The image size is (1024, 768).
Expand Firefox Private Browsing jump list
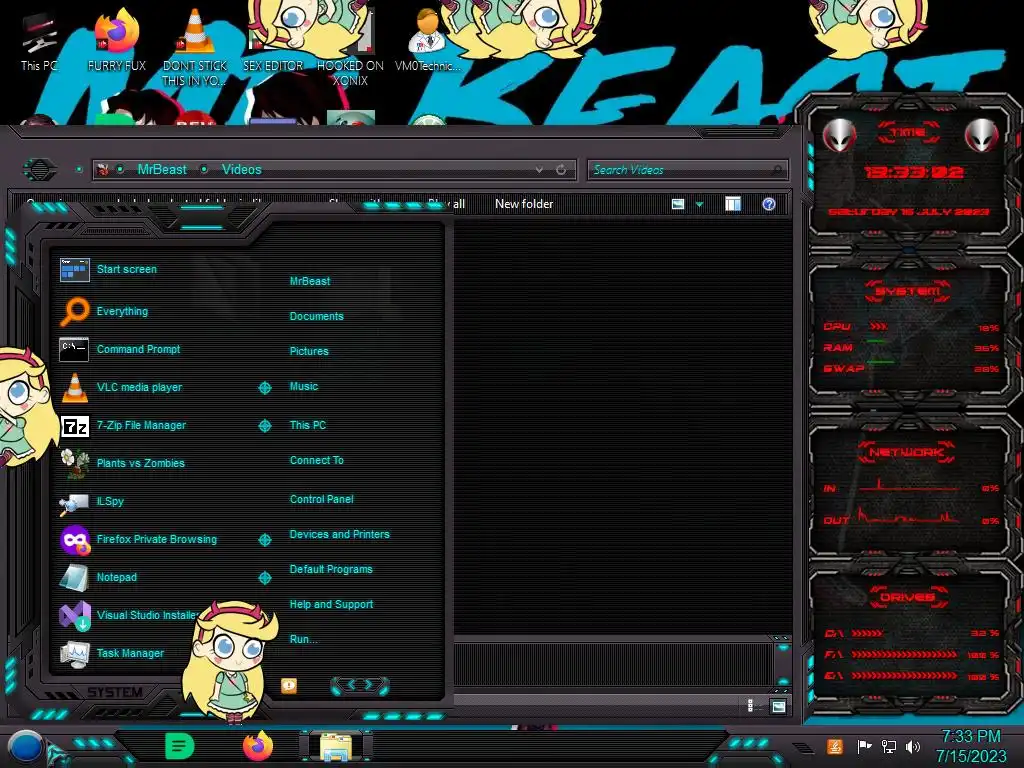265,539
